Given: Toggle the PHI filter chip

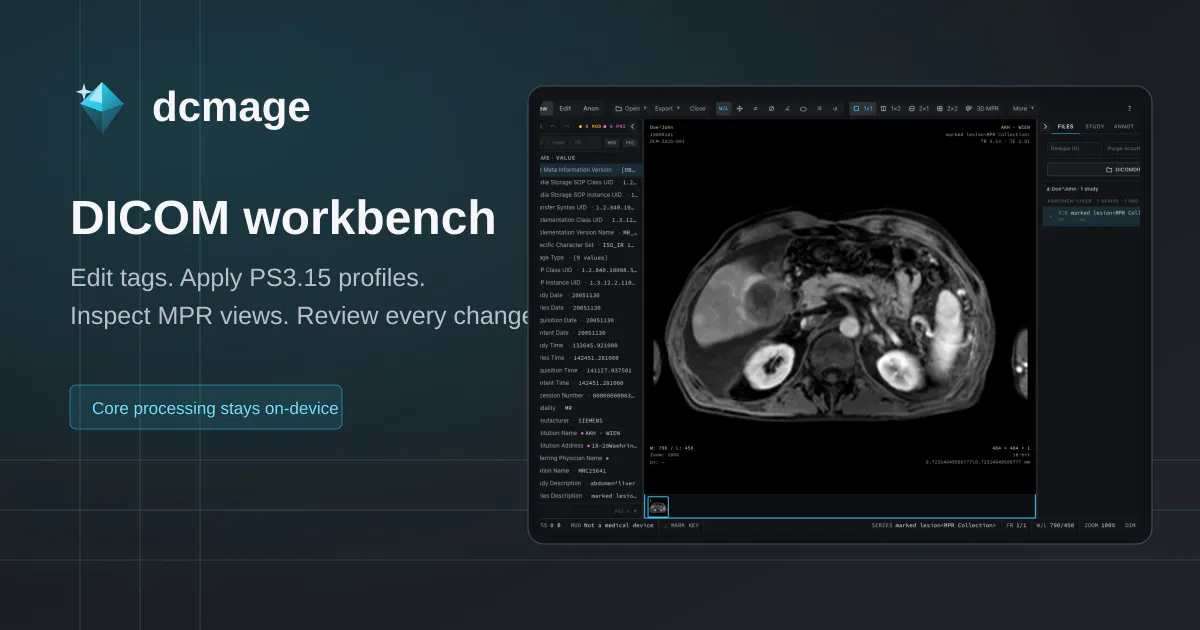Looking at the screenshot, I should click(x=630, y=142).
